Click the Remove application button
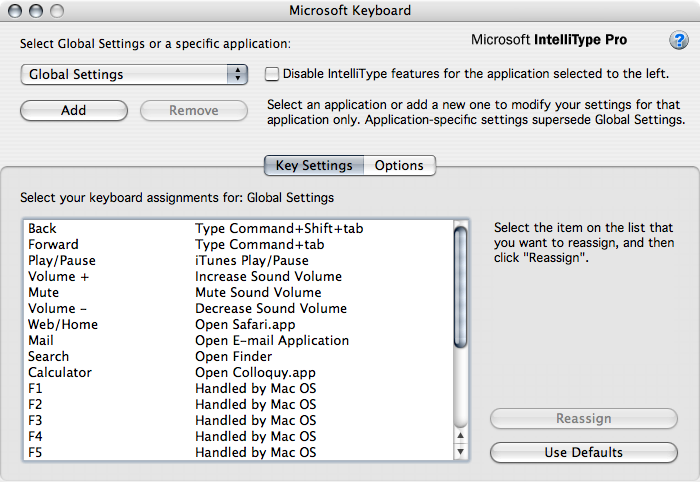700x482 pixels. (194, 110)
